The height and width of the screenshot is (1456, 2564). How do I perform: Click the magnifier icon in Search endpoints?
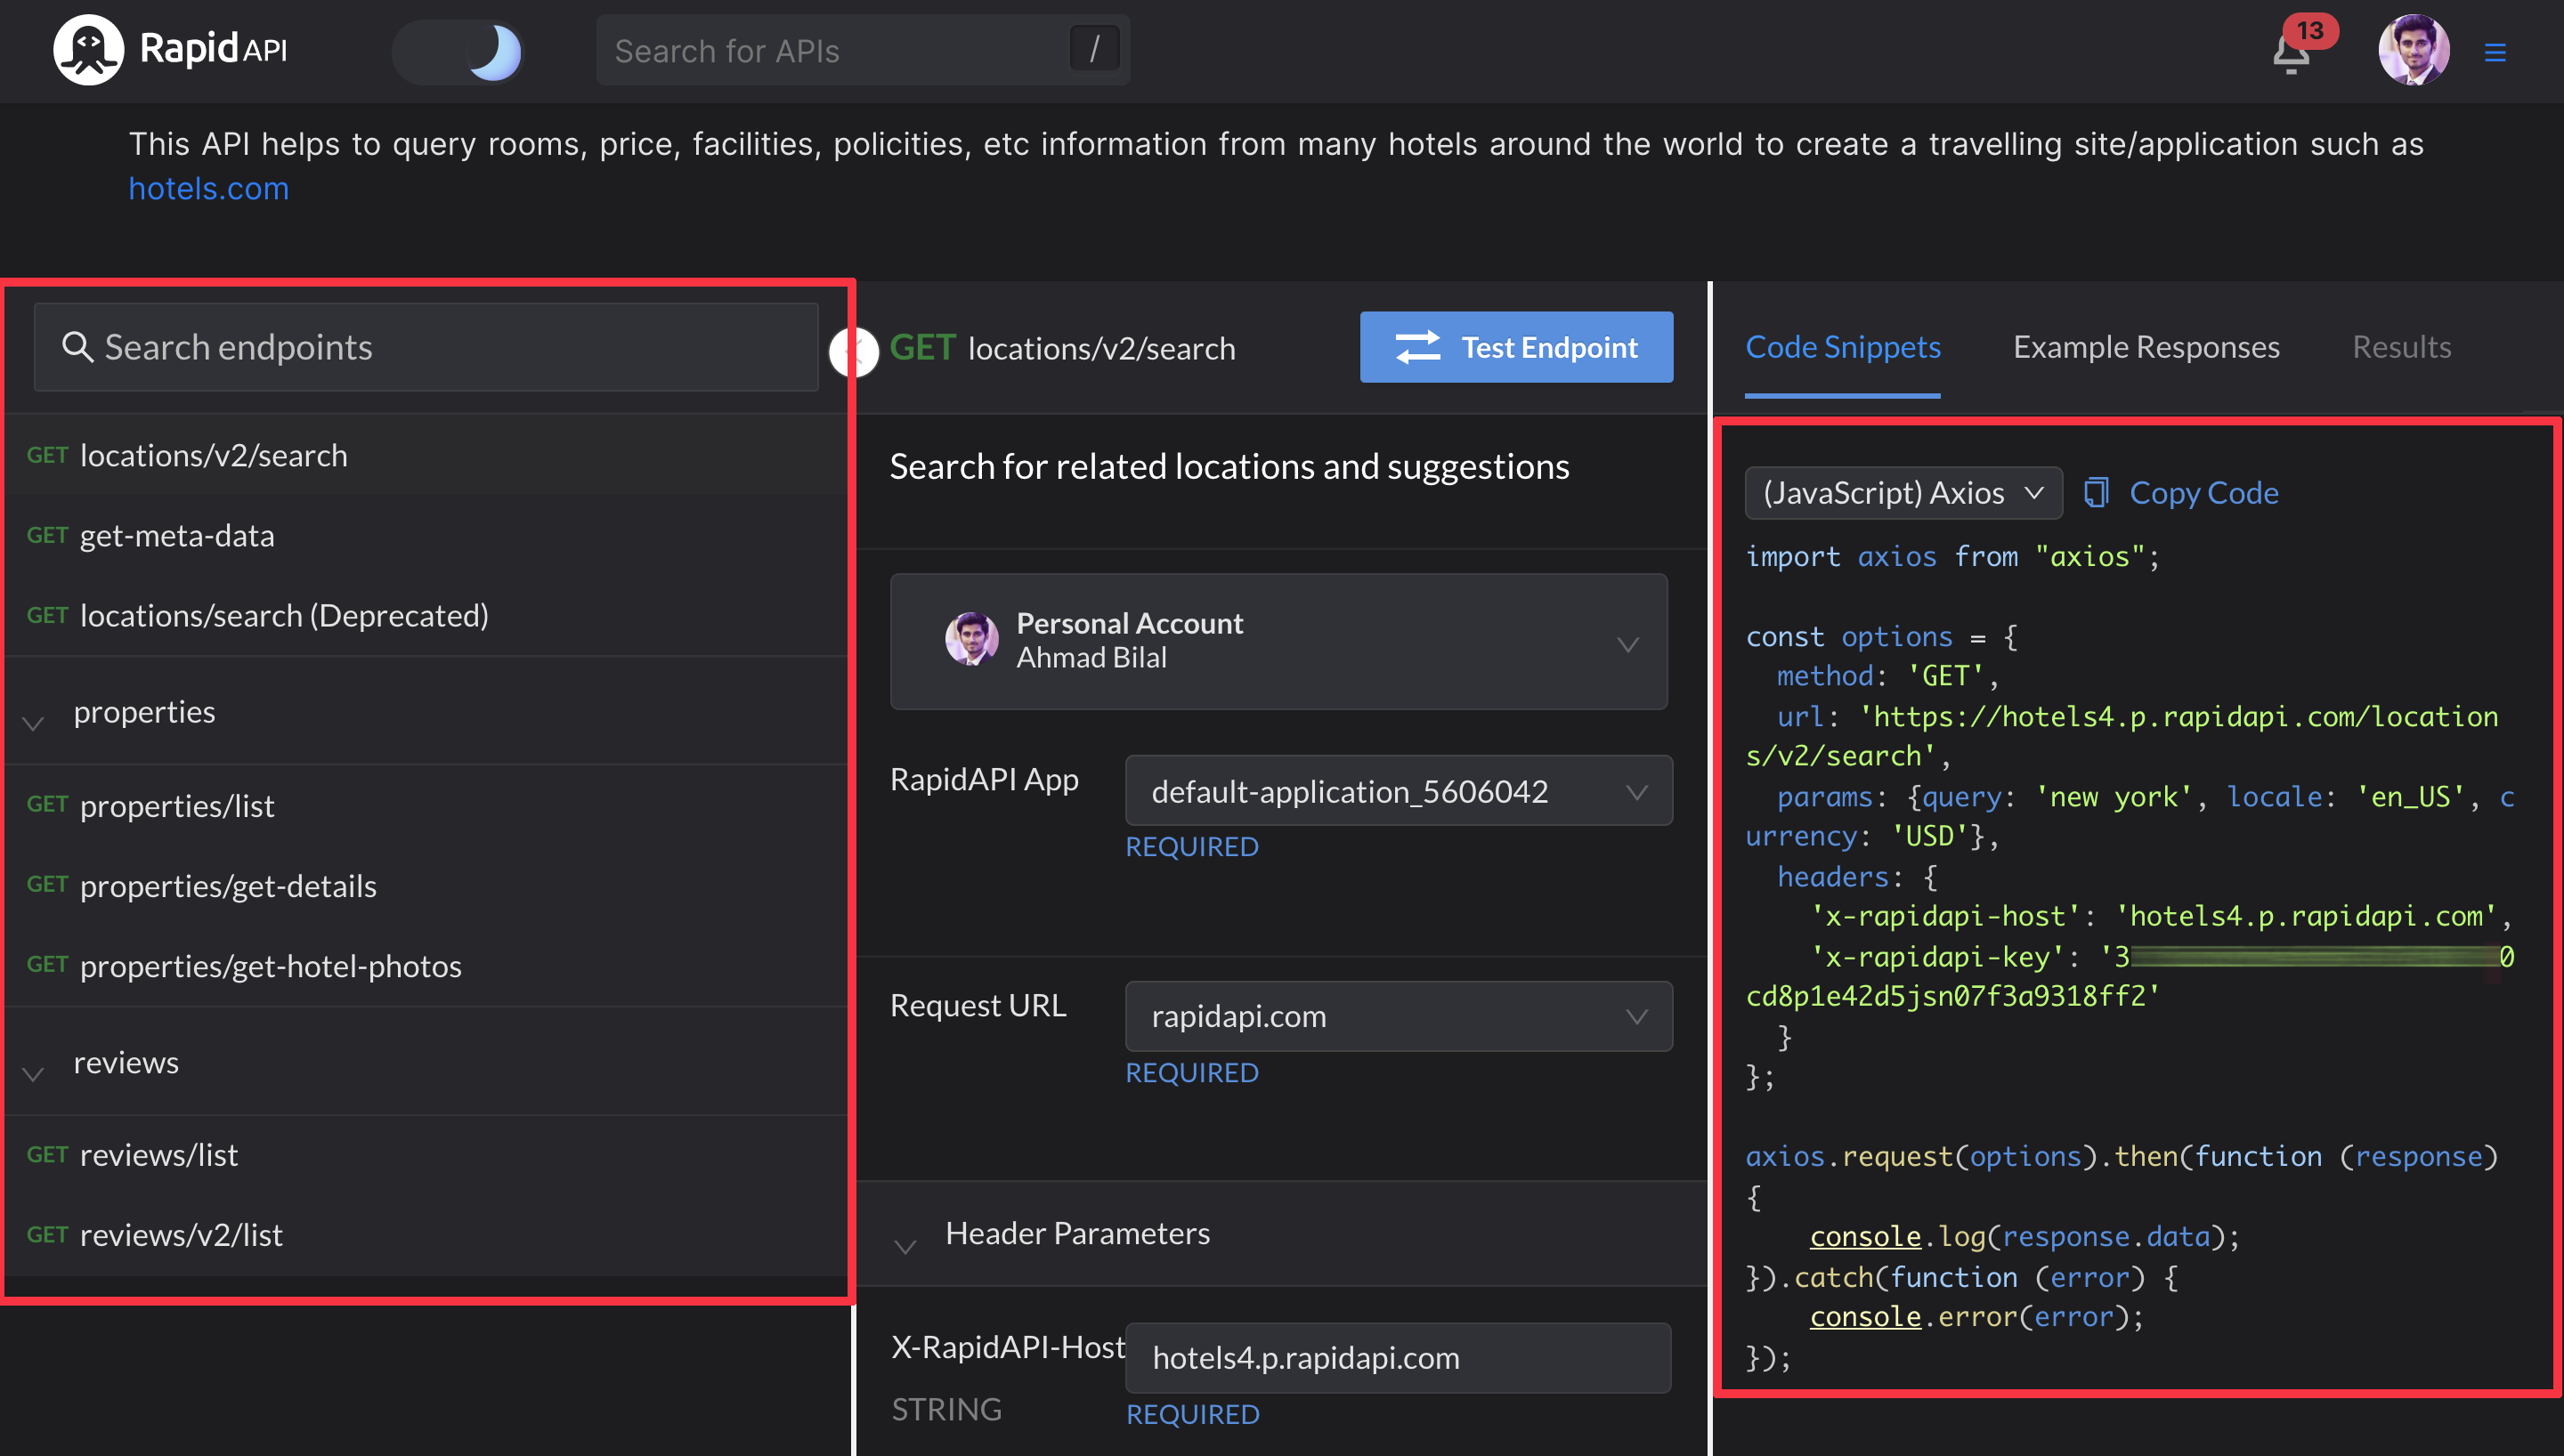77,347
